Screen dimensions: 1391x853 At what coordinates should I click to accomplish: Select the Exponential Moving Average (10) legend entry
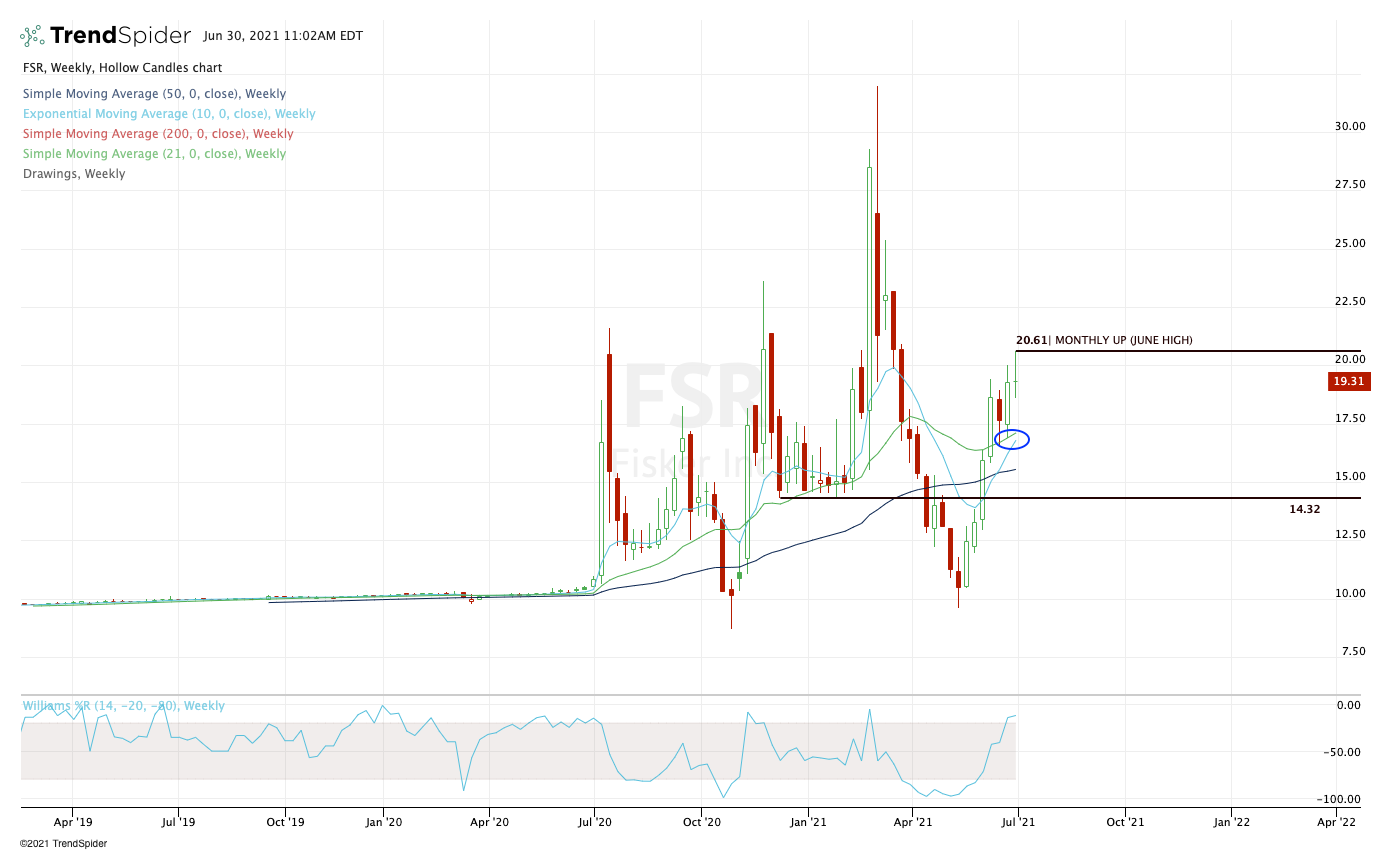(x=169, y=114)
